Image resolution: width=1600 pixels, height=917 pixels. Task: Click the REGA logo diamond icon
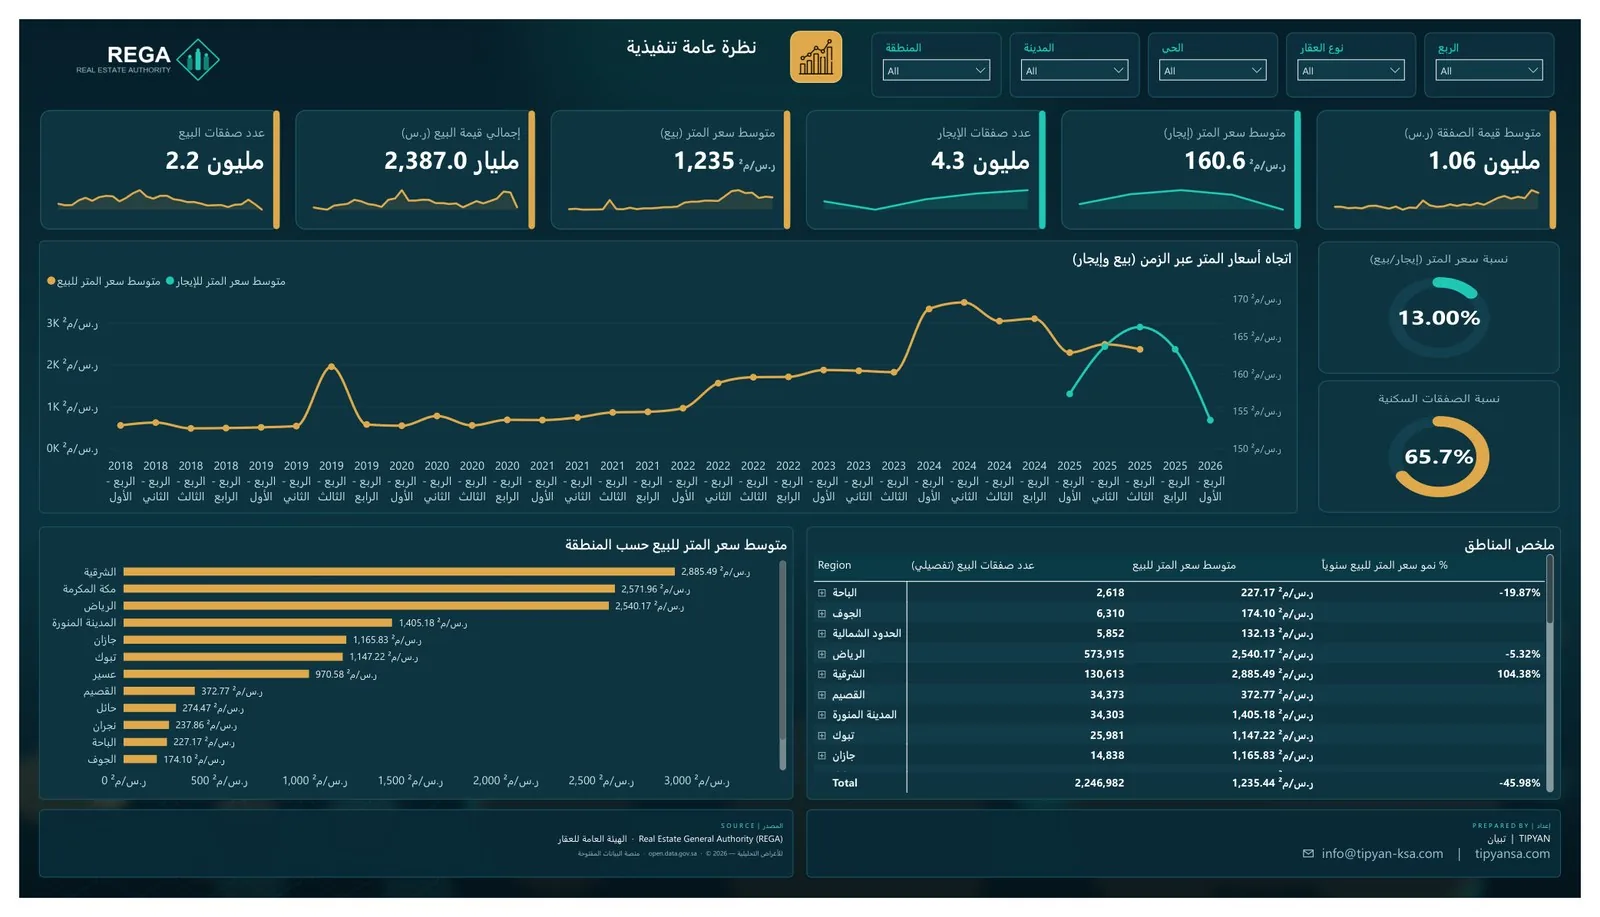(198, 60)
